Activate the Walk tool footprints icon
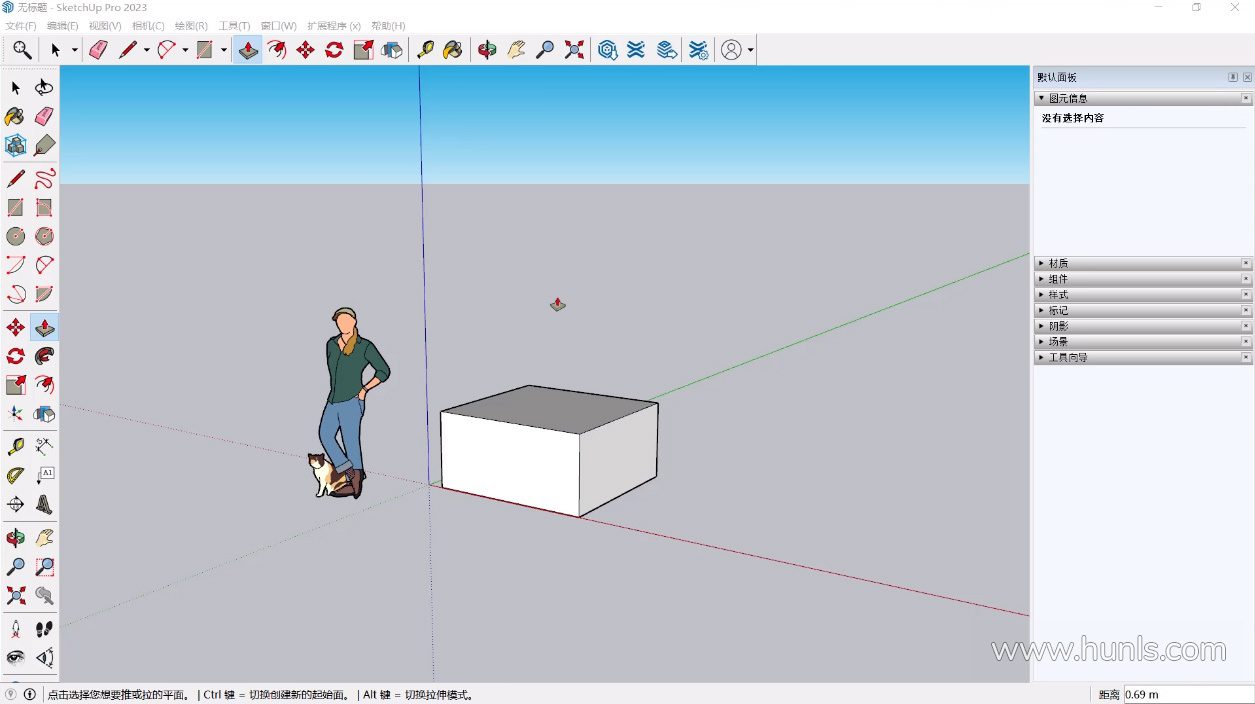Screen dimensions: 1255x704 [44, 629]
